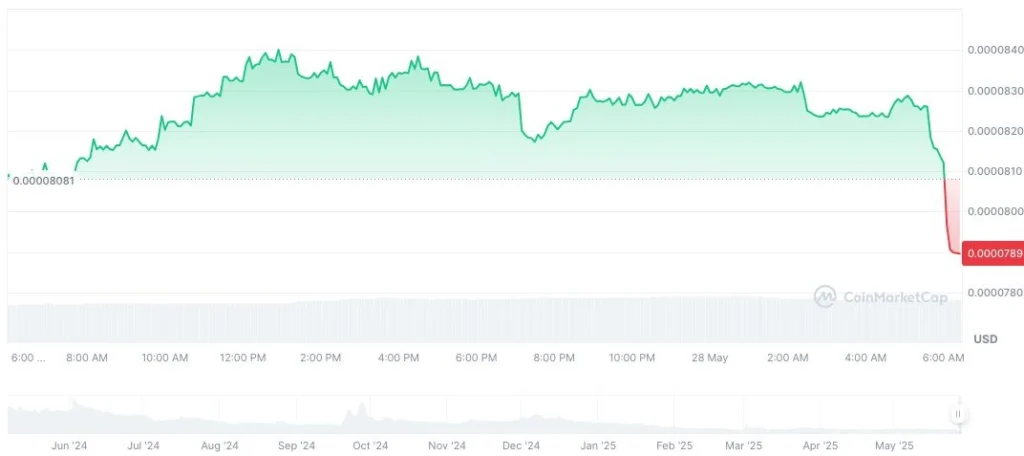Grab the range slider handle on mini timeline
Screen dimensions: 1024x456
point(958,414)
